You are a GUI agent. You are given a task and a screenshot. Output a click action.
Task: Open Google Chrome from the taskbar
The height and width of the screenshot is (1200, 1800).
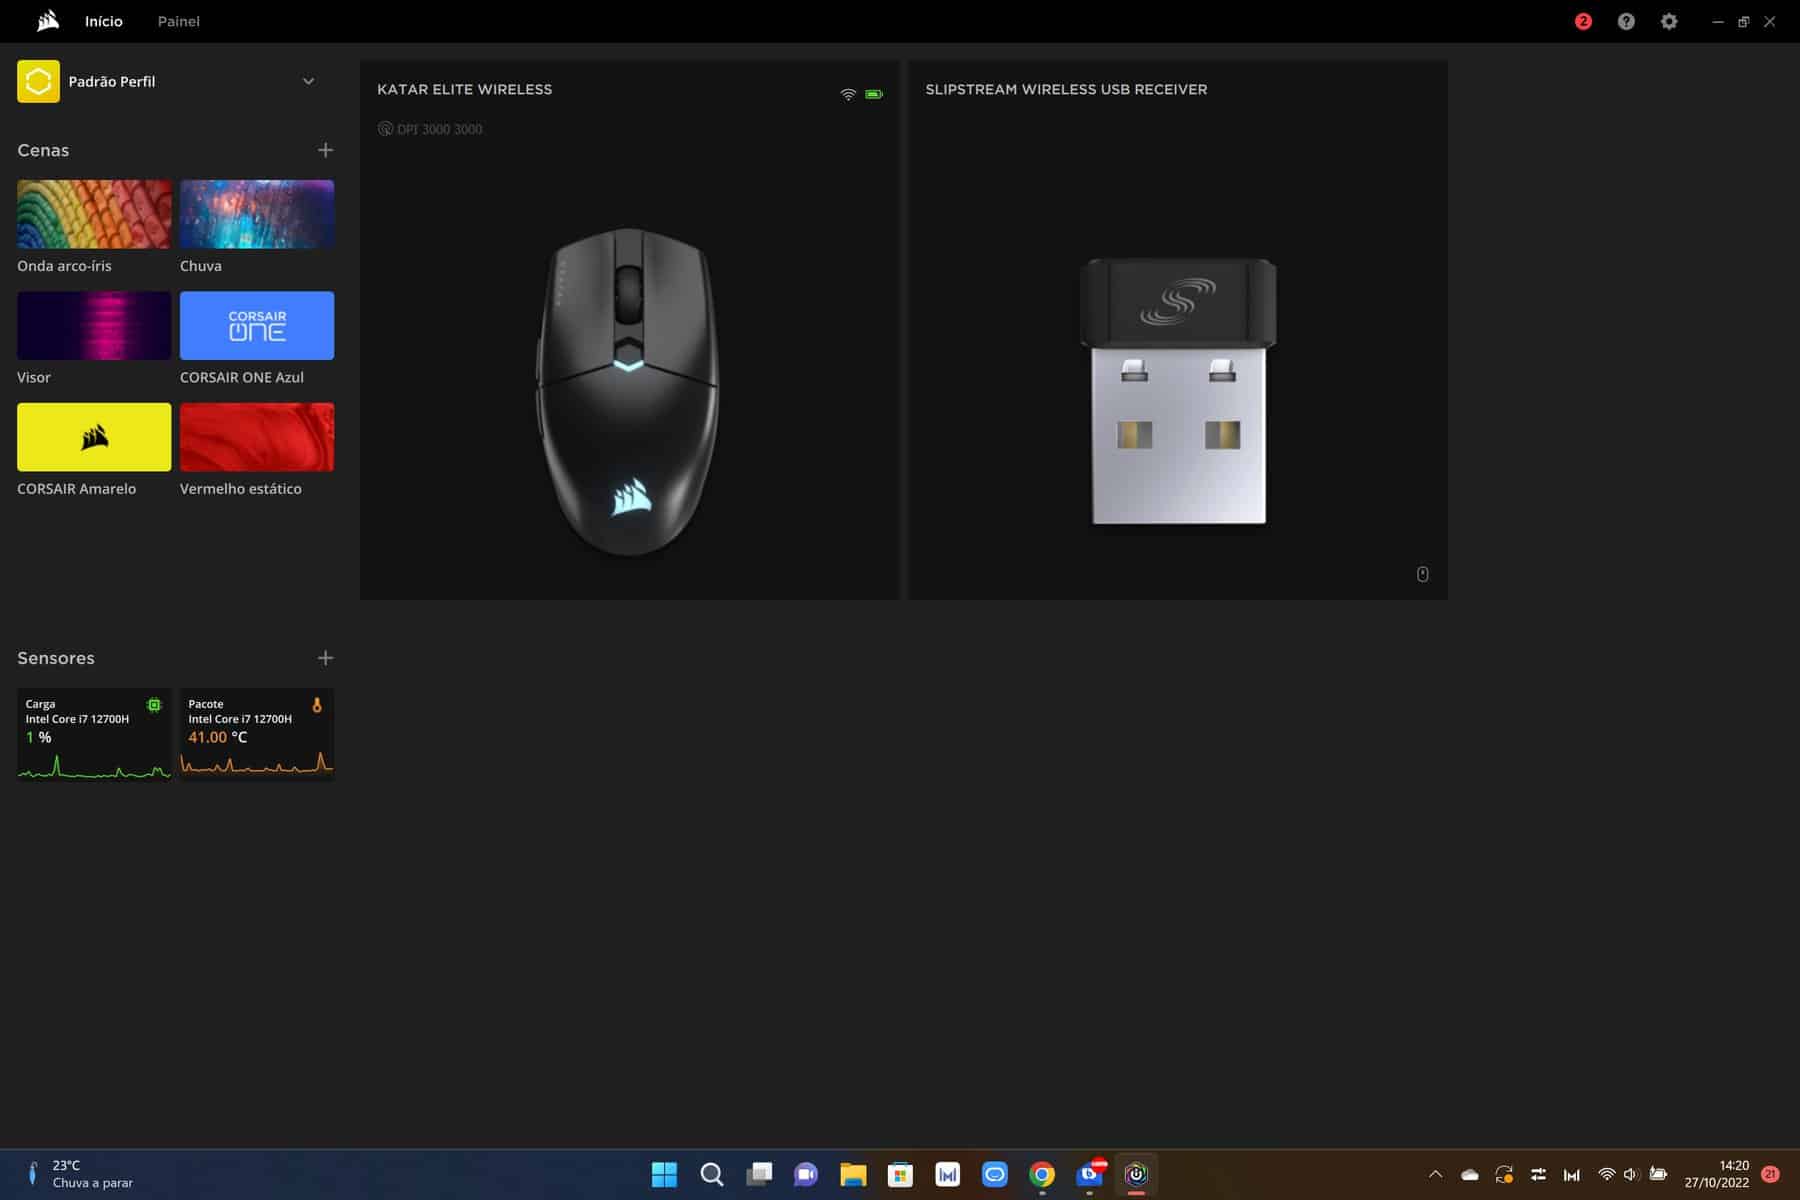pyautogui.click(x=1042, y=1174)
